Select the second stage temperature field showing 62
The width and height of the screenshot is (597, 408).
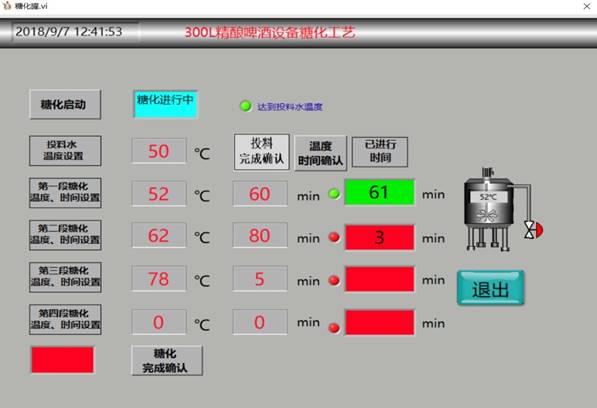click(x=159, y=236)
